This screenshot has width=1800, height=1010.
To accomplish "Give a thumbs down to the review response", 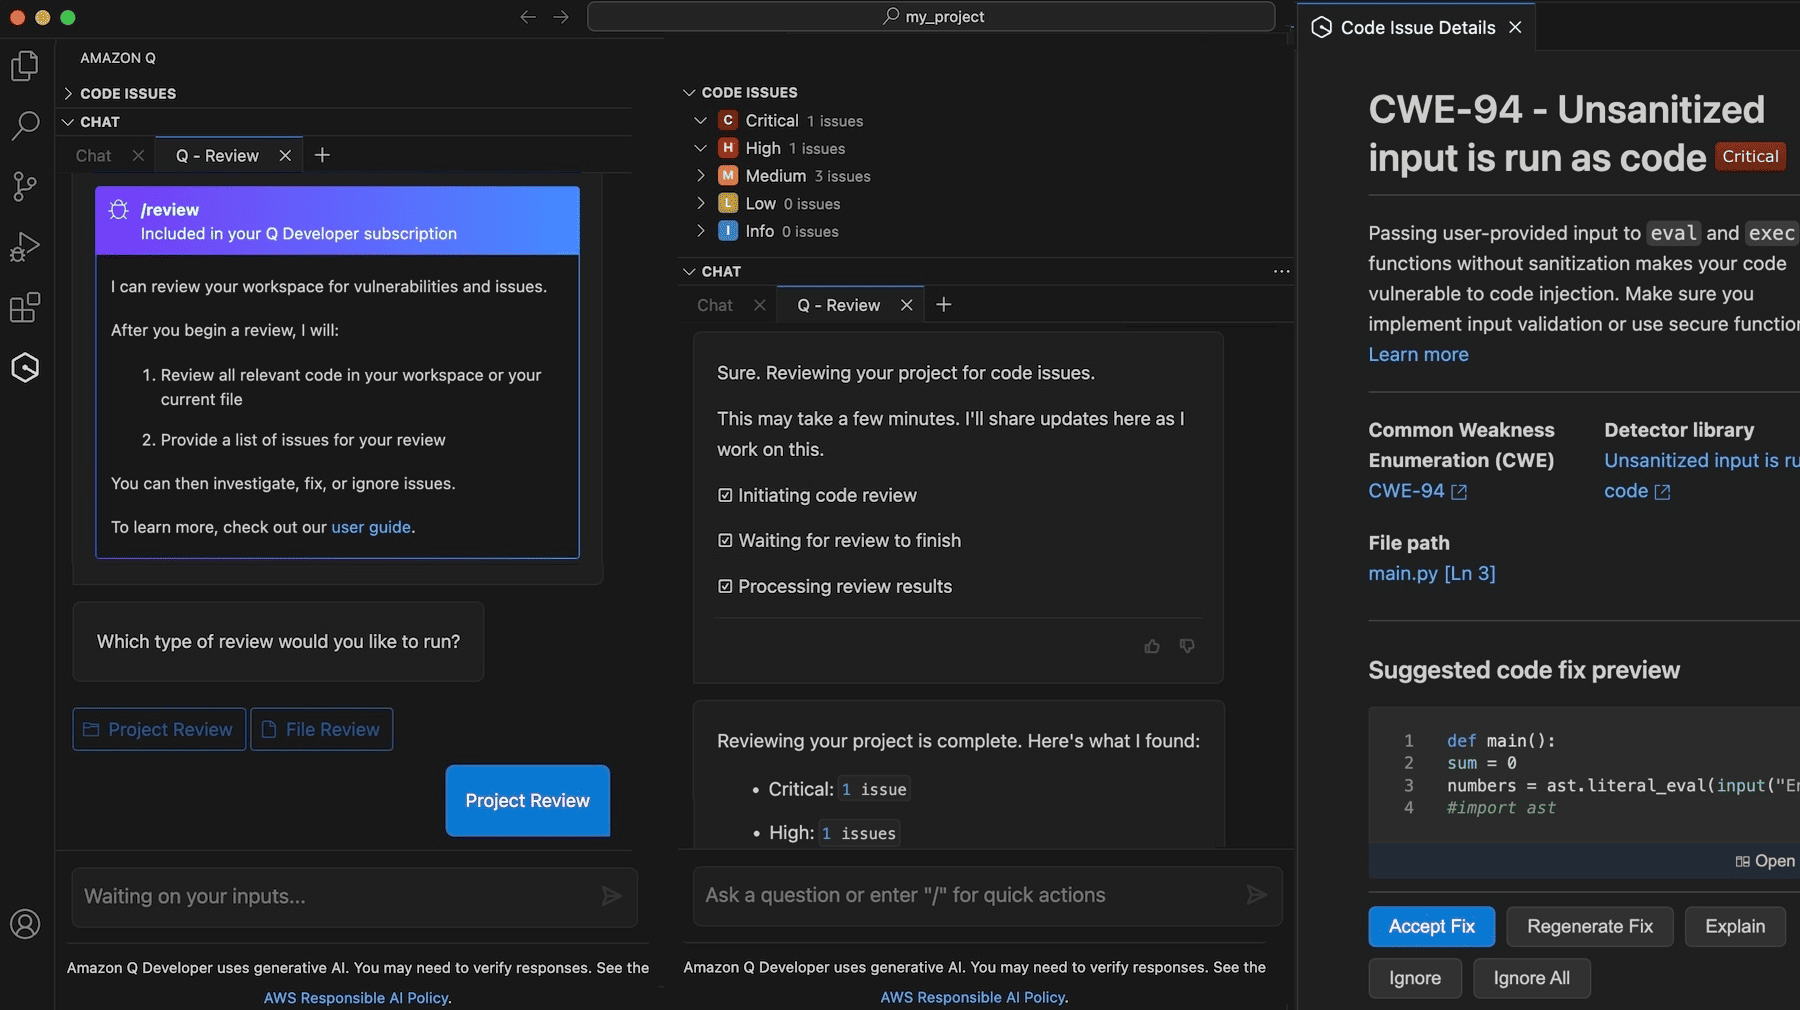I will click(x=1187, y=646).
